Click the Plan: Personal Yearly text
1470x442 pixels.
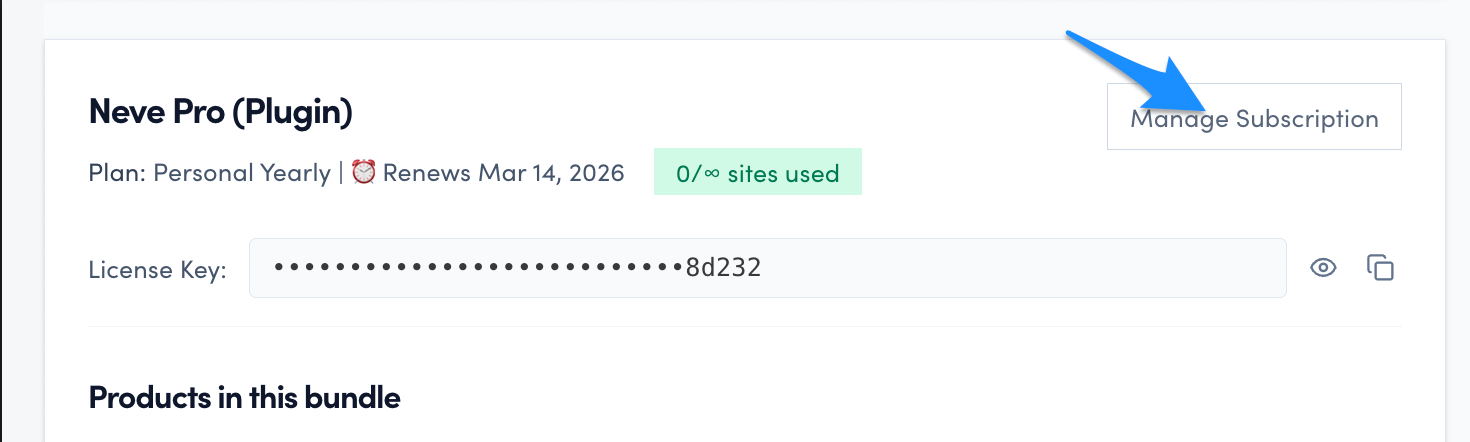click(x=209, y=173)
